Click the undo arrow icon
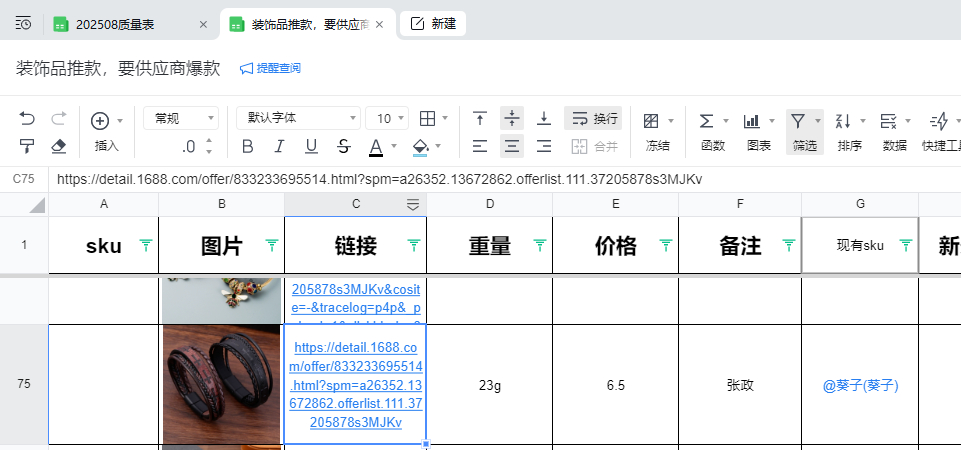This screenshot has width=961, height=450. click(27, 119)
